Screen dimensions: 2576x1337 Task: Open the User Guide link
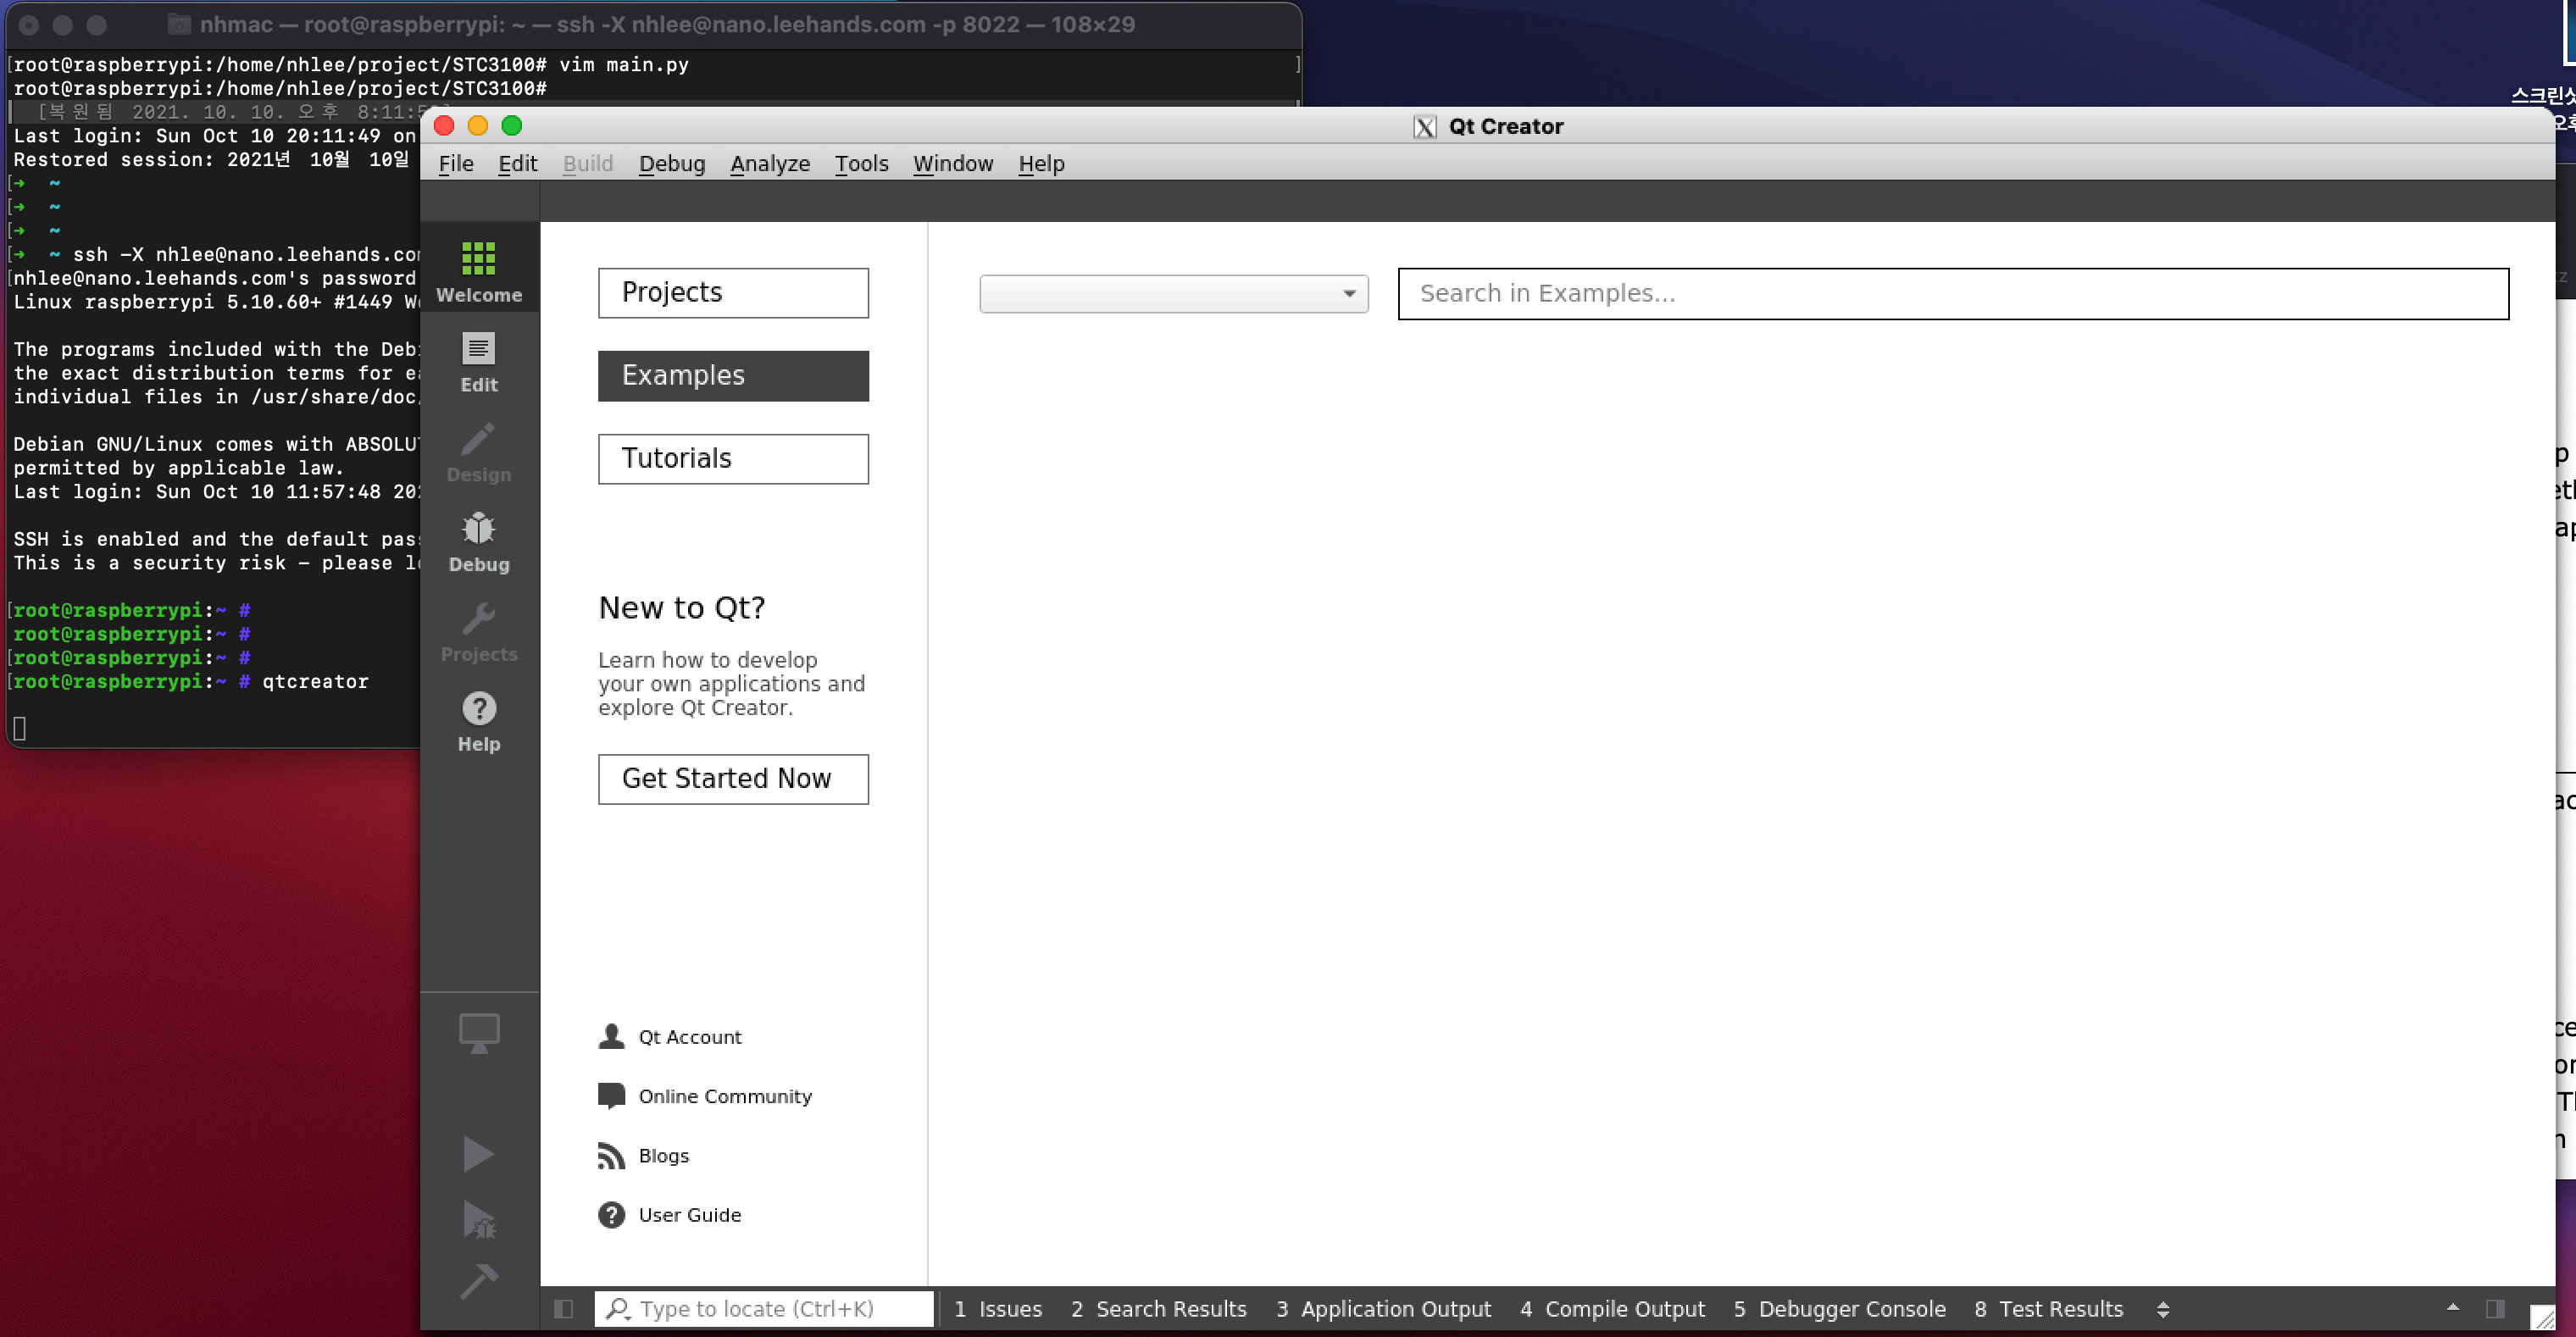tap(690, 1215)
